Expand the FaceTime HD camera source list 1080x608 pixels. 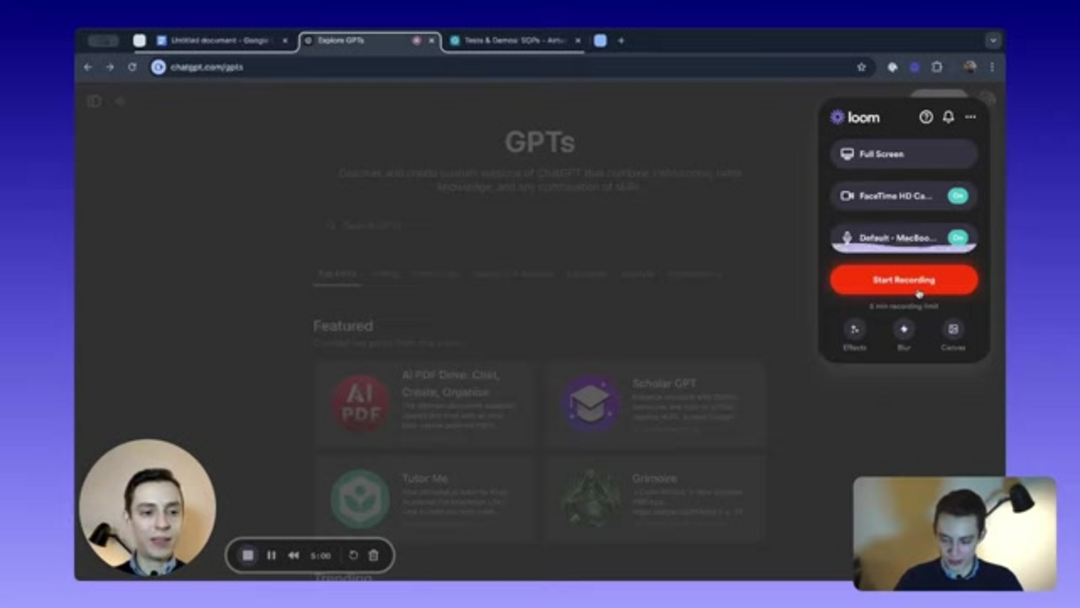tap(885, 196)
